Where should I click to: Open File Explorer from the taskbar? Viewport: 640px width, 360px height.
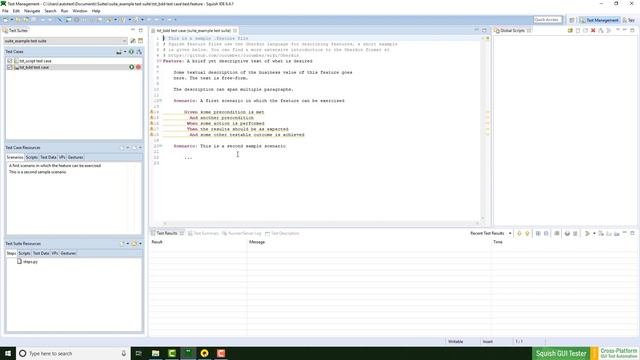[x=156, y=353]
